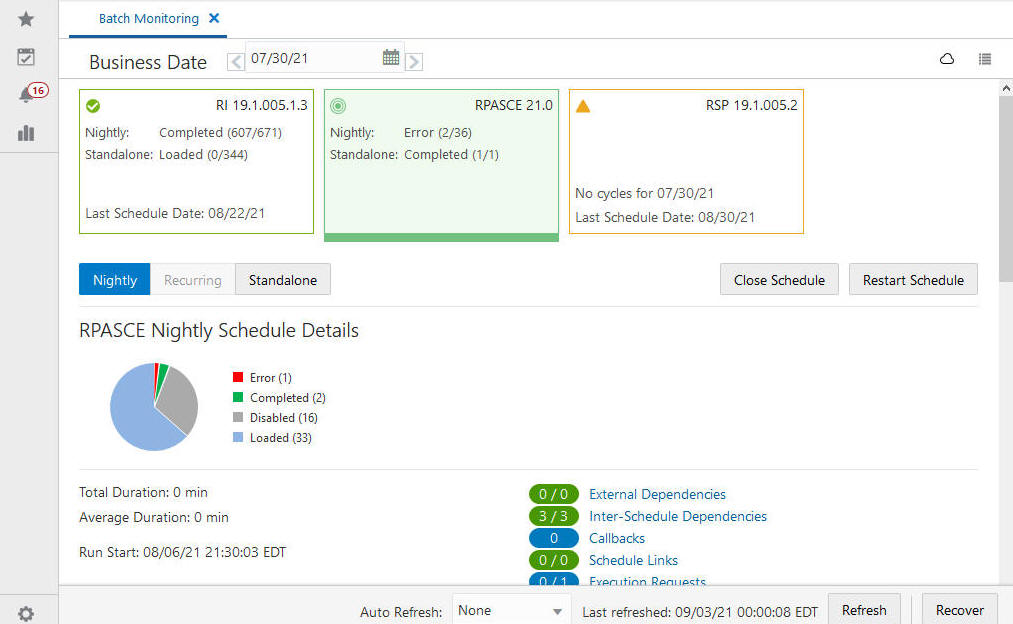Switch to list view icon at top right

tap(985, 59)
